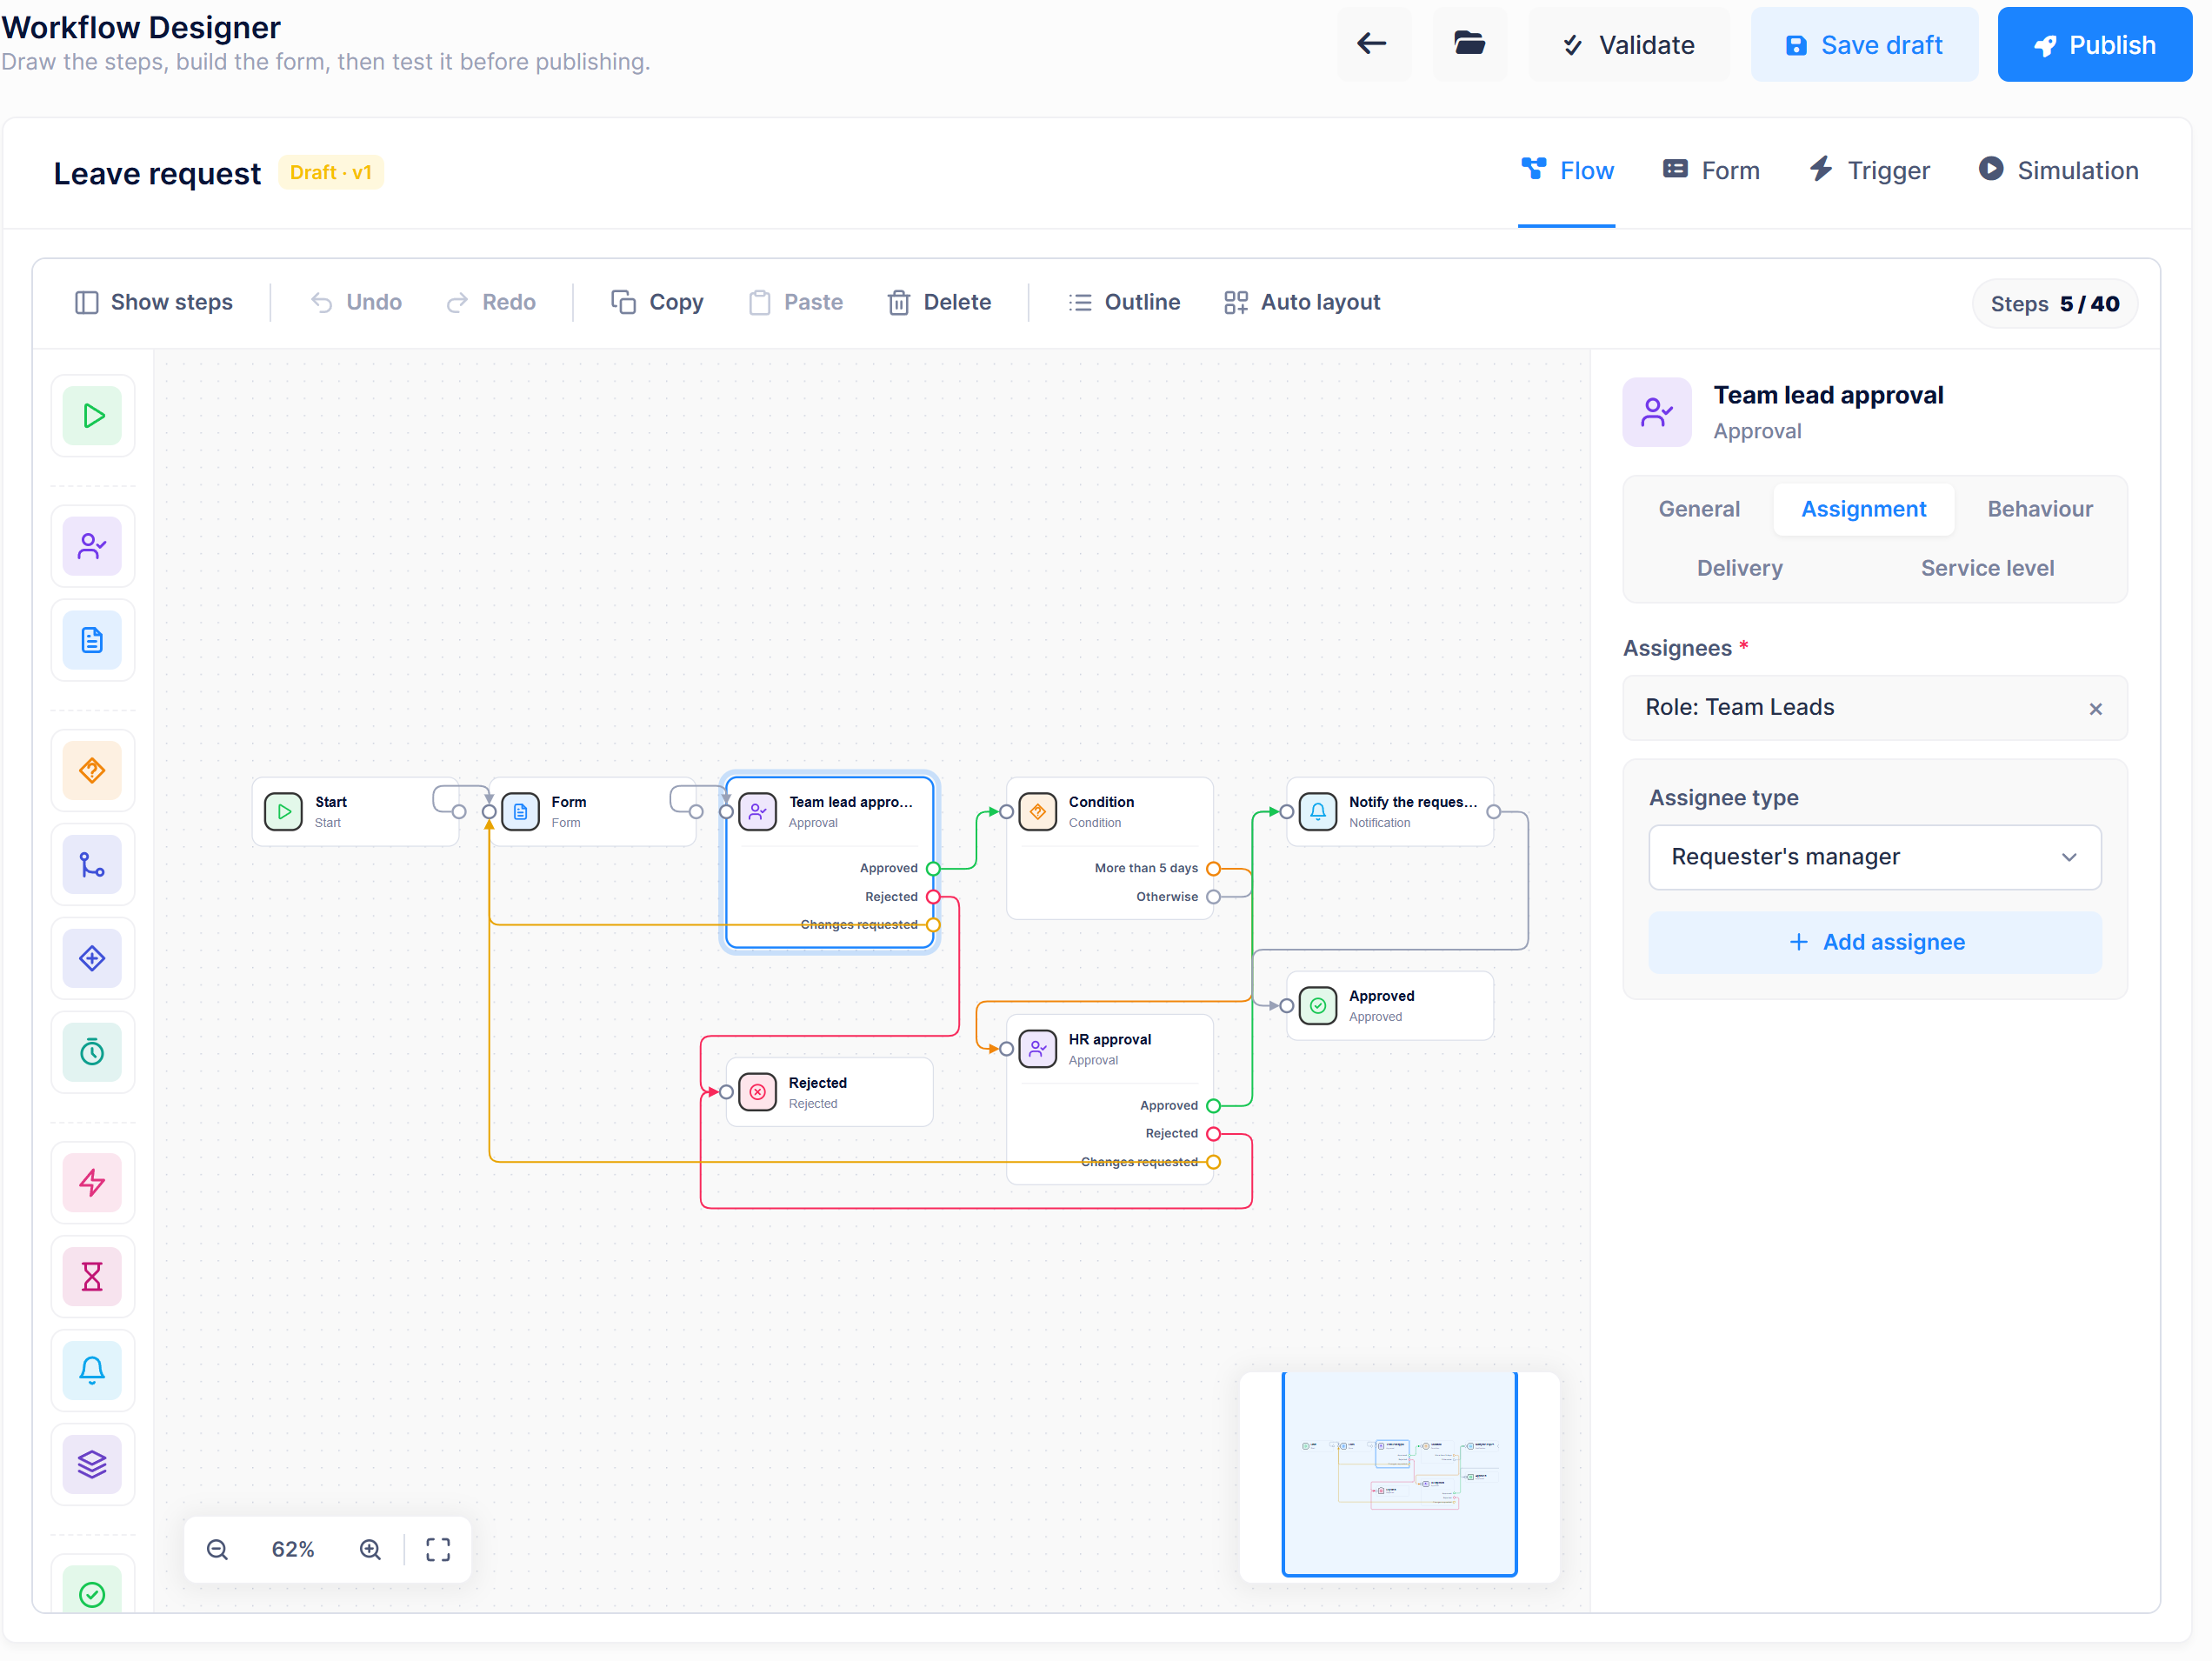2212x1661 pixels.
Task: Click HR approval's Rejected output port
Action: pos(1213,1133)
